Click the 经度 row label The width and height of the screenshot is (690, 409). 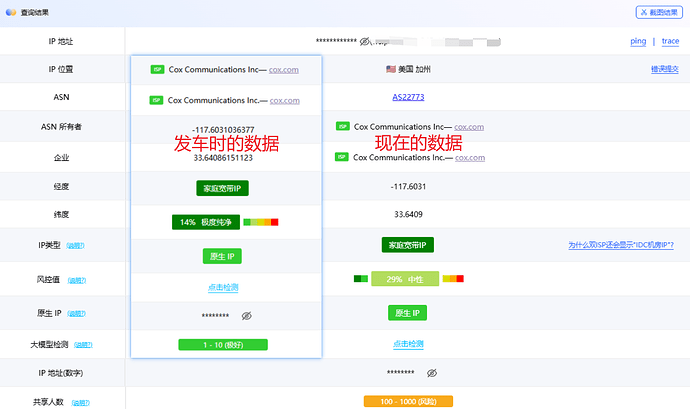(x=61, y=187)
